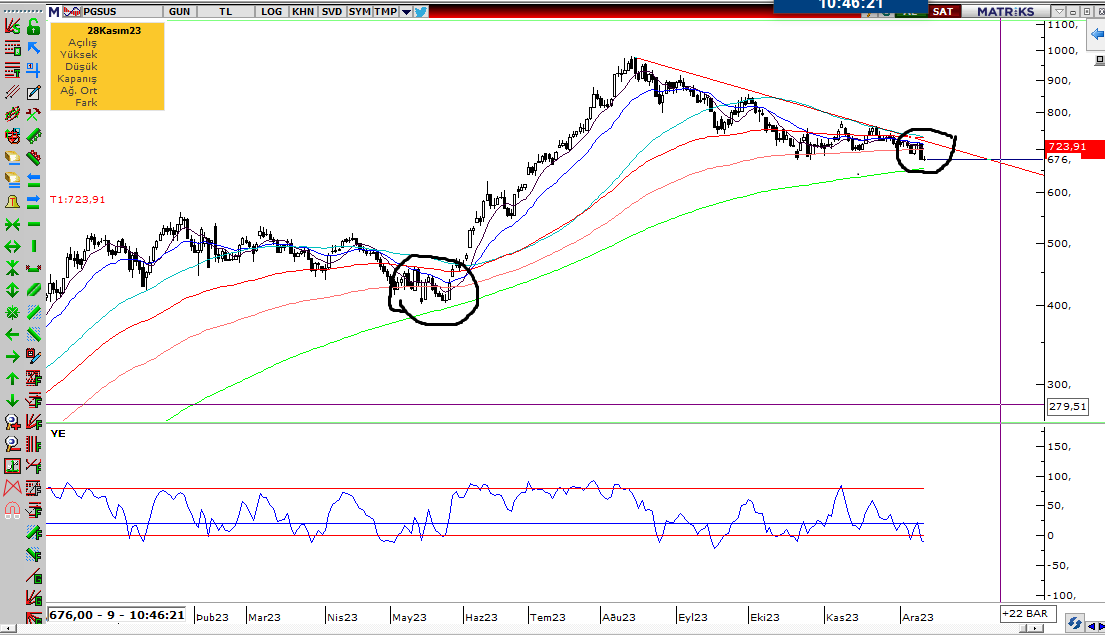
Task: Click the SAT sell button
Action: point(942,11)
